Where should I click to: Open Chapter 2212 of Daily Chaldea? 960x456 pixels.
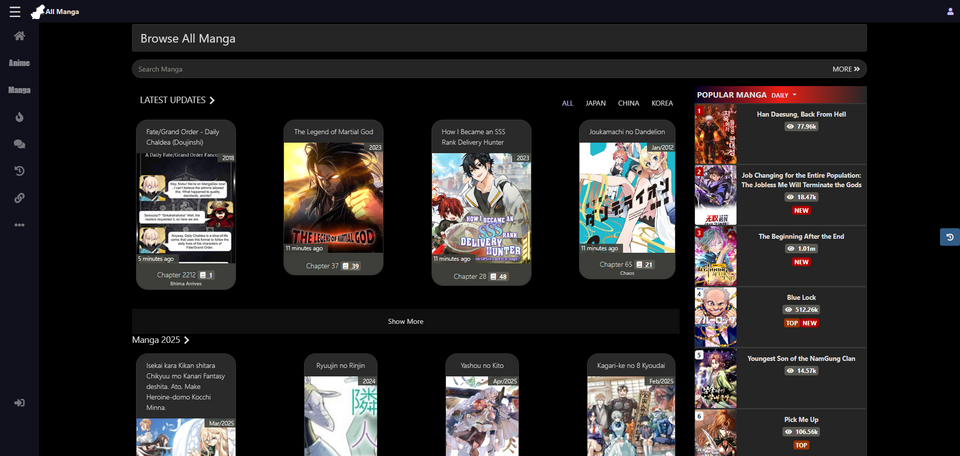176,275
